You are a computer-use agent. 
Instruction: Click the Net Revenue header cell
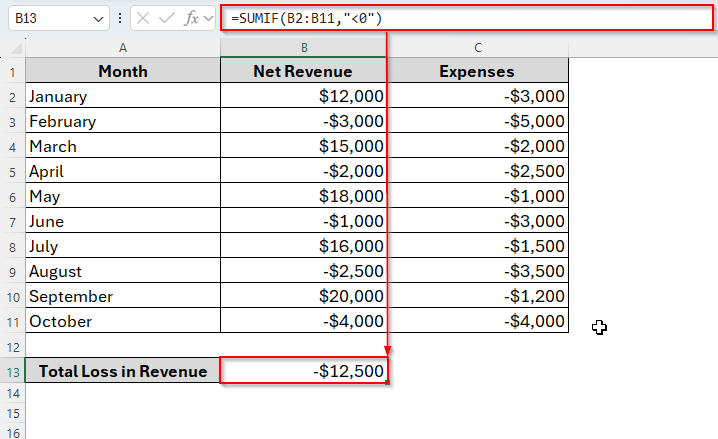304,72
